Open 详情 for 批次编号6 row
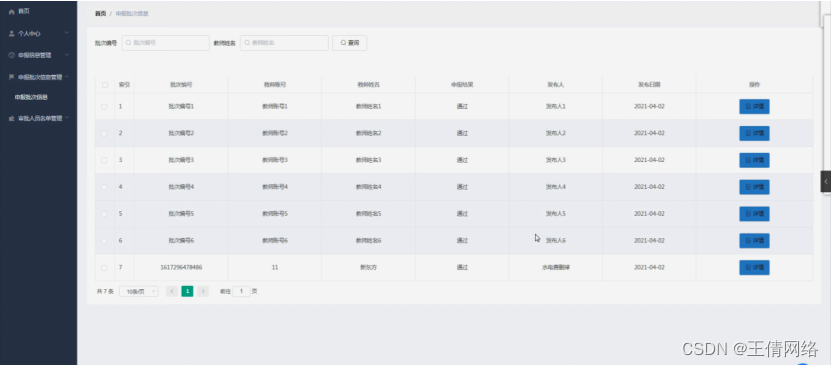Screen dimensions: 834x367 click(754, 240)
